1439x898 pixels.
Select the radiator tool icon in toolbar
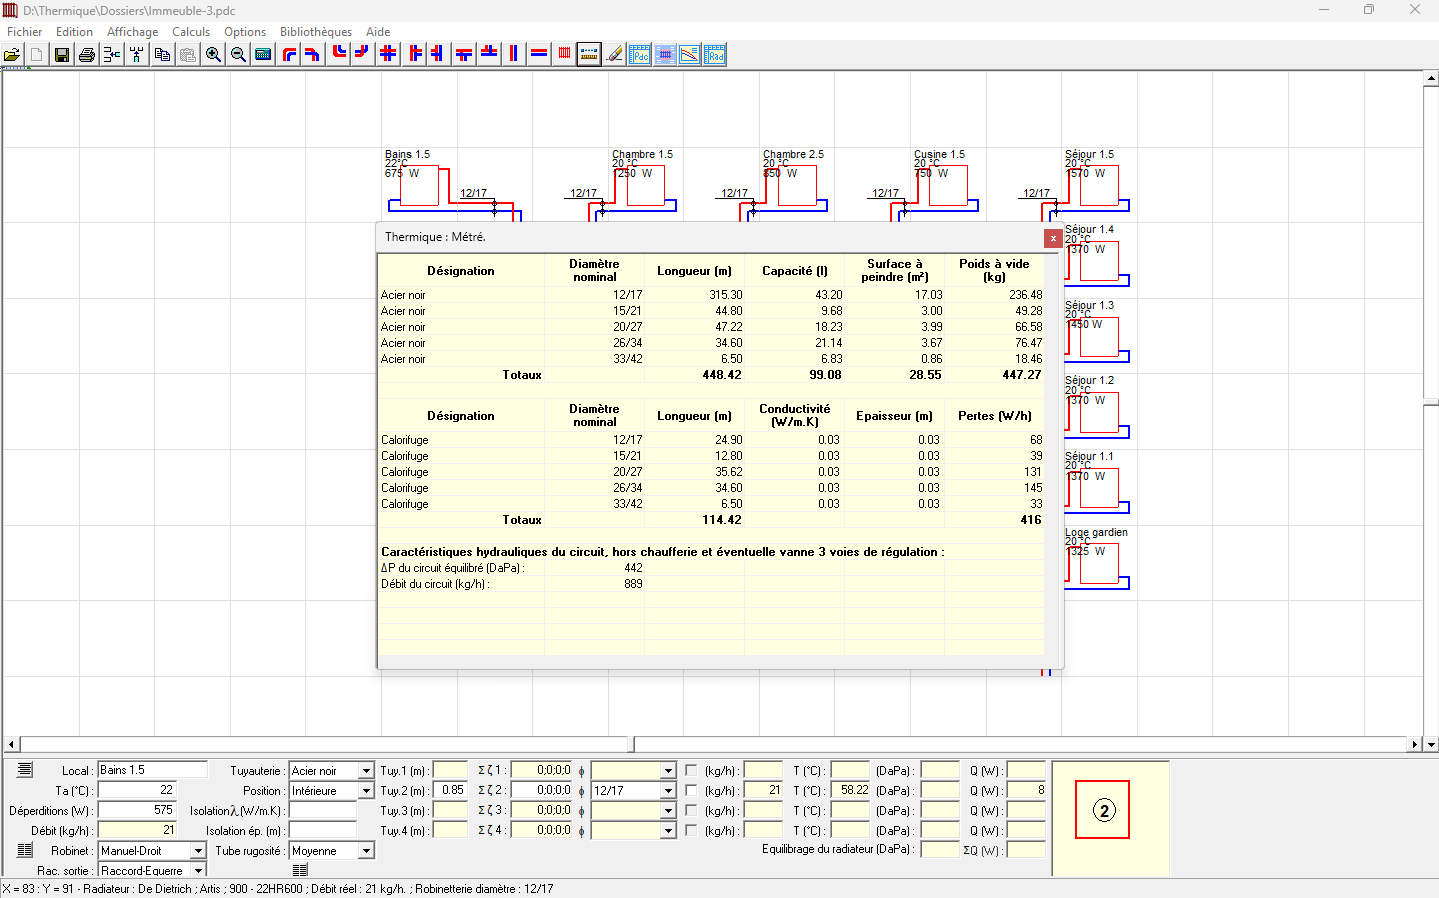pyautogui.click(x=564, y=54)
